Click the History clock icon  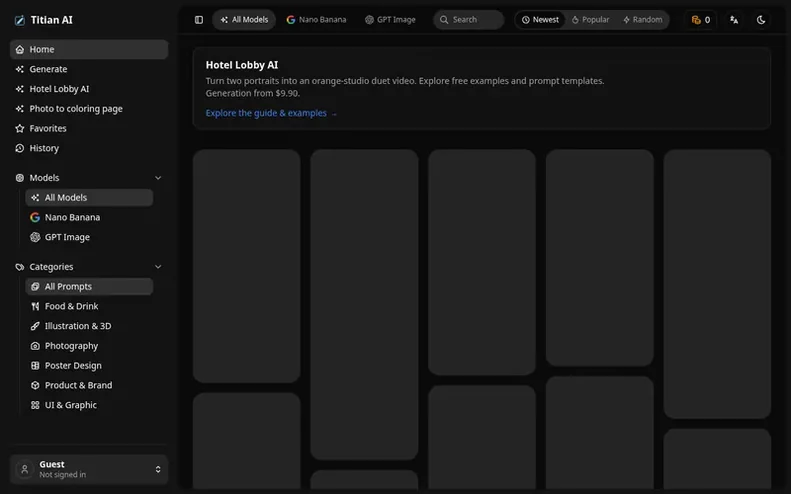click(20, 148)
